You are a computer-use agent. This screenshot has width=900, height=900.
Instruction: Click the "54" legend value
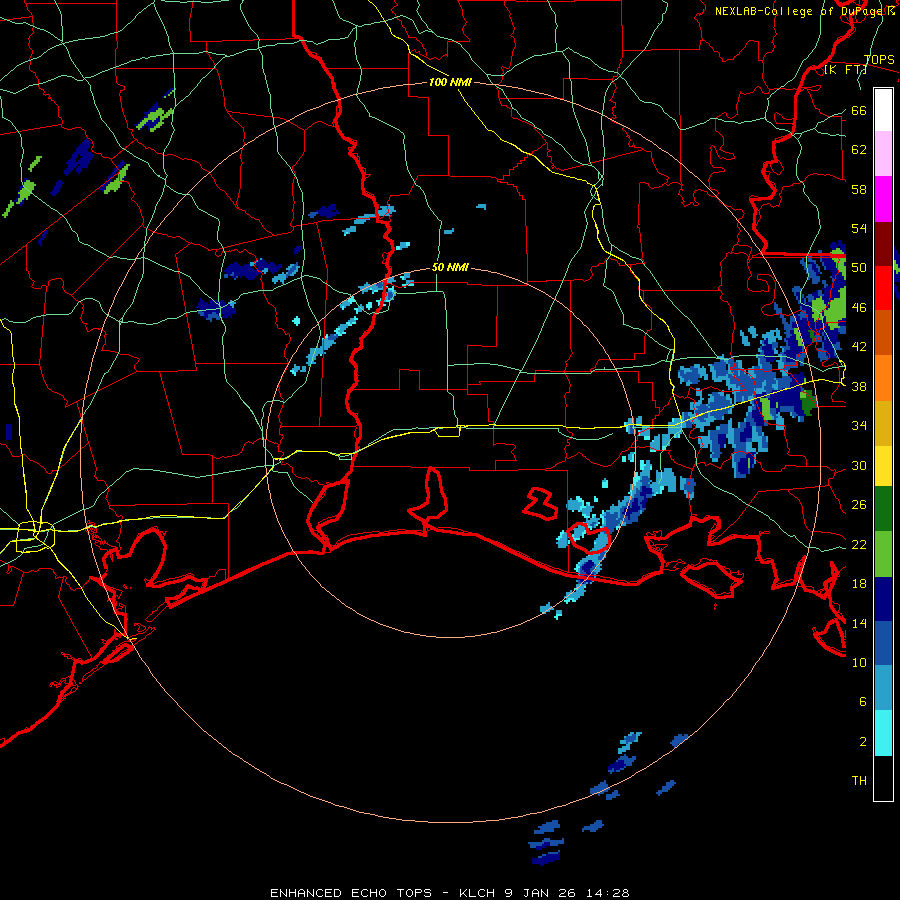point(859,228)
